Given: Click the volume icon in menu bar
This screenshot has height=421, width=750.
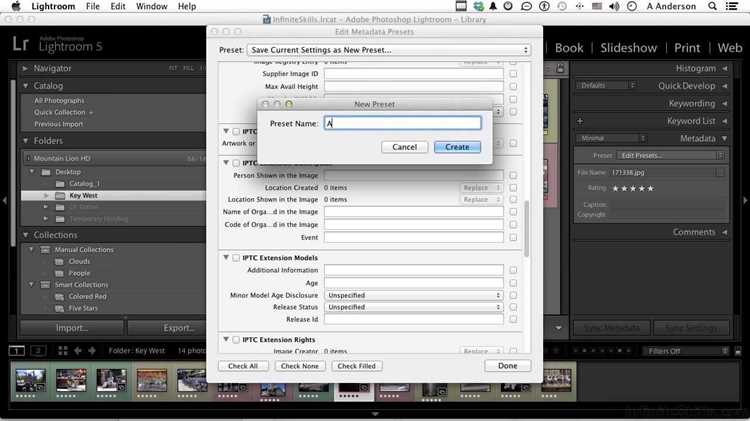Looking at the screenshot, I should (x=615, y=6).
